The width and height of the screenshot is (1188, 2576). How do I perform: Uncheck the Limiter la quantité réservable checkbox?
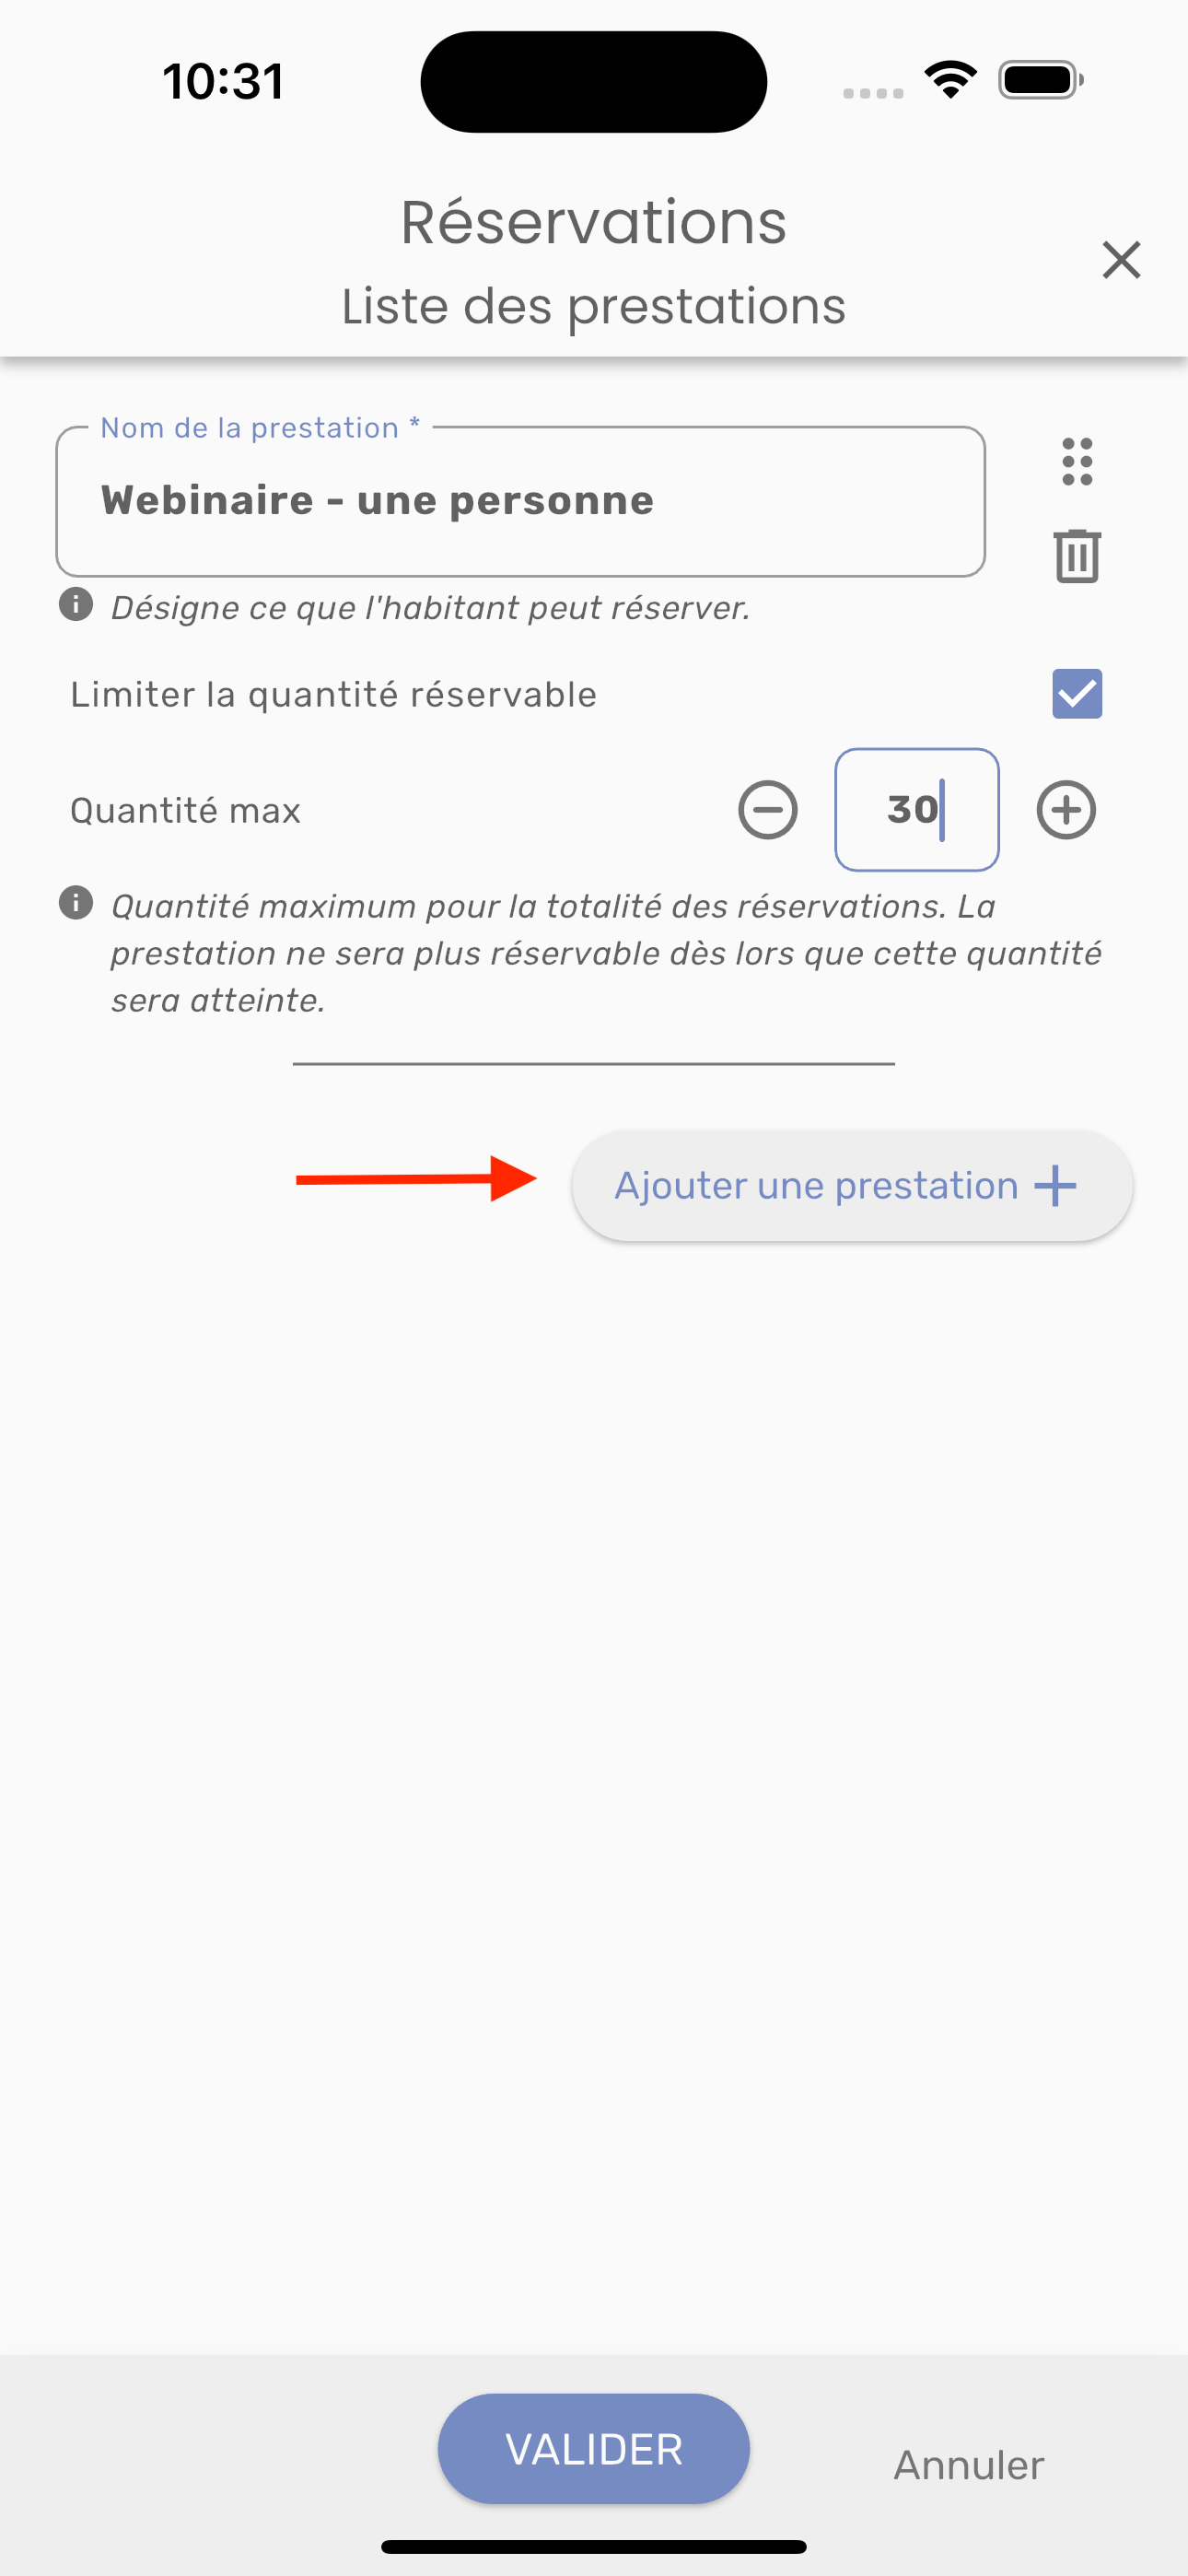1077,694
